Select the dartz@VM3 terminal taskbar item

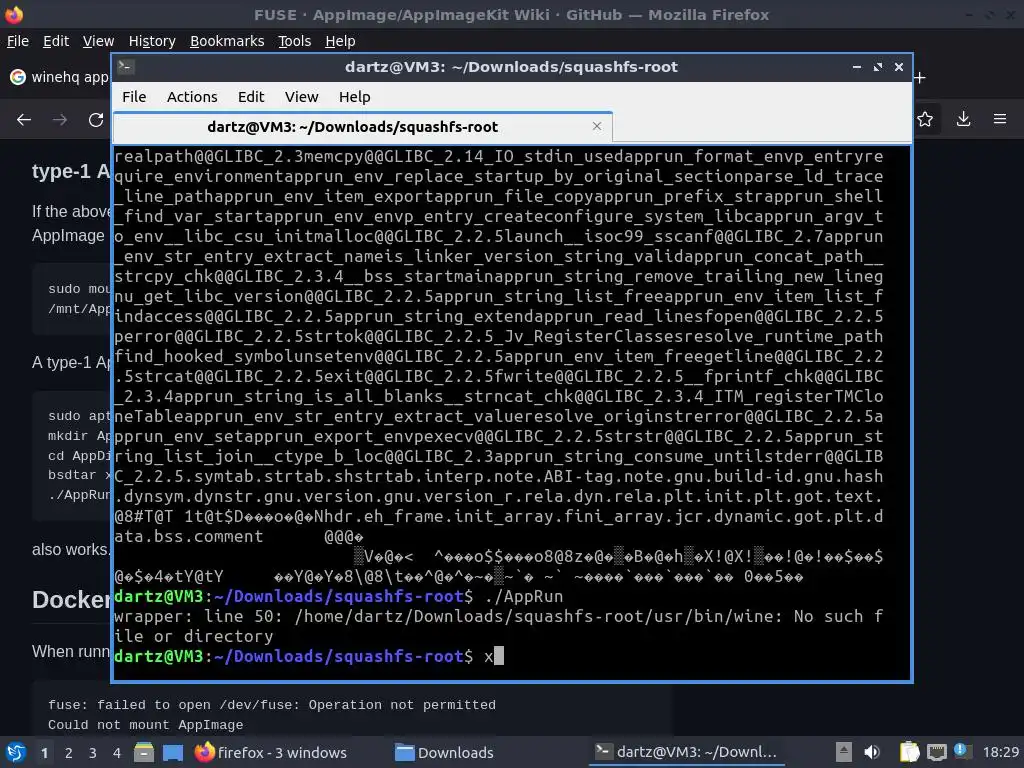pos(686,752)
